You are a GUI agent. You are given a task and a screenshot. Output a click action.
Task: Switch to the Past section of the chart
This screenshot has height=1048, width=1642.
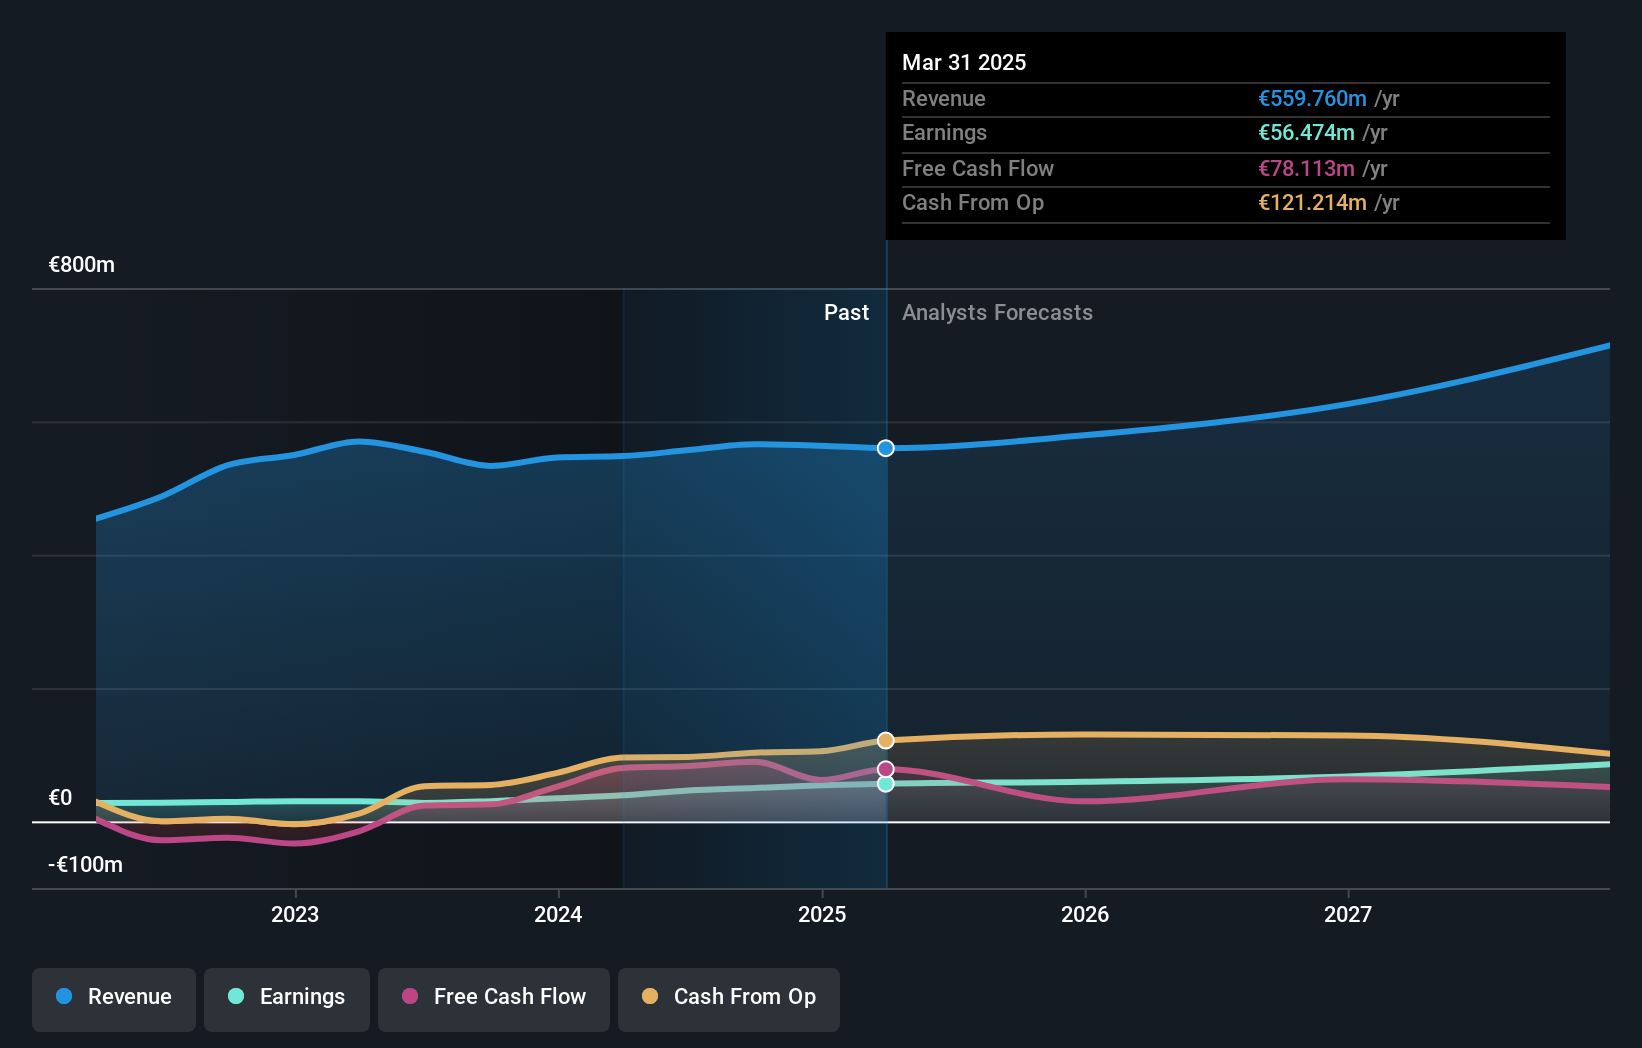tap(846, 312)
